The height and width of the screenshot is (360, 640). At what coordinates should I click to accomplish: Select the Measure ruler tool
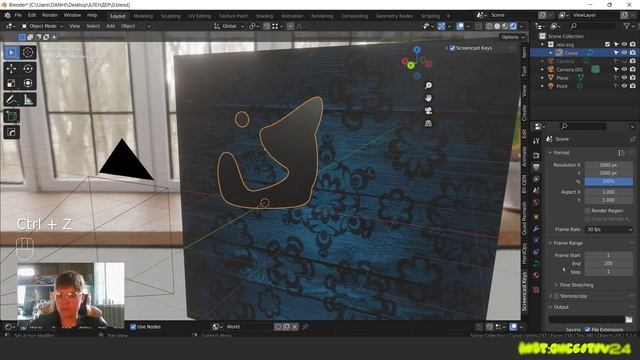click(x=28, y=100)
